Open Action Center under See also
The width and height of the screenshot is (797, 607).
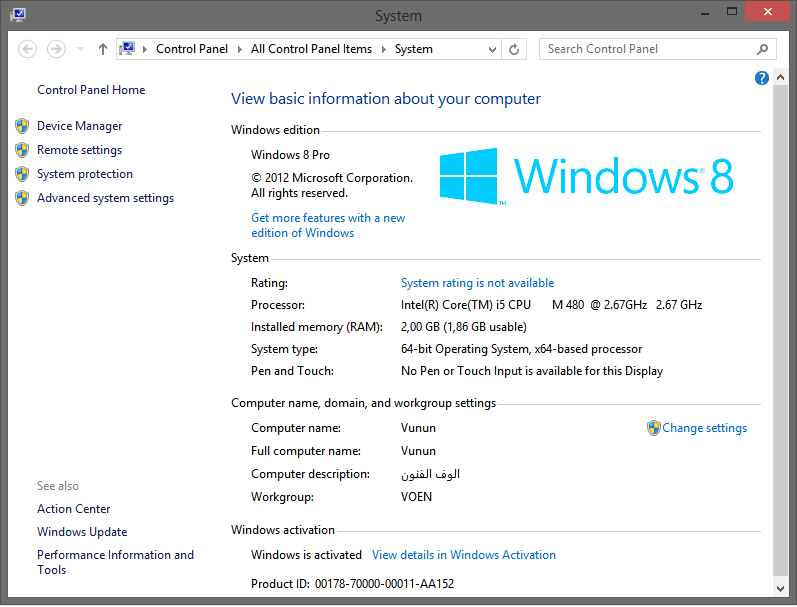pyautogui.click(x=73, y=509)
